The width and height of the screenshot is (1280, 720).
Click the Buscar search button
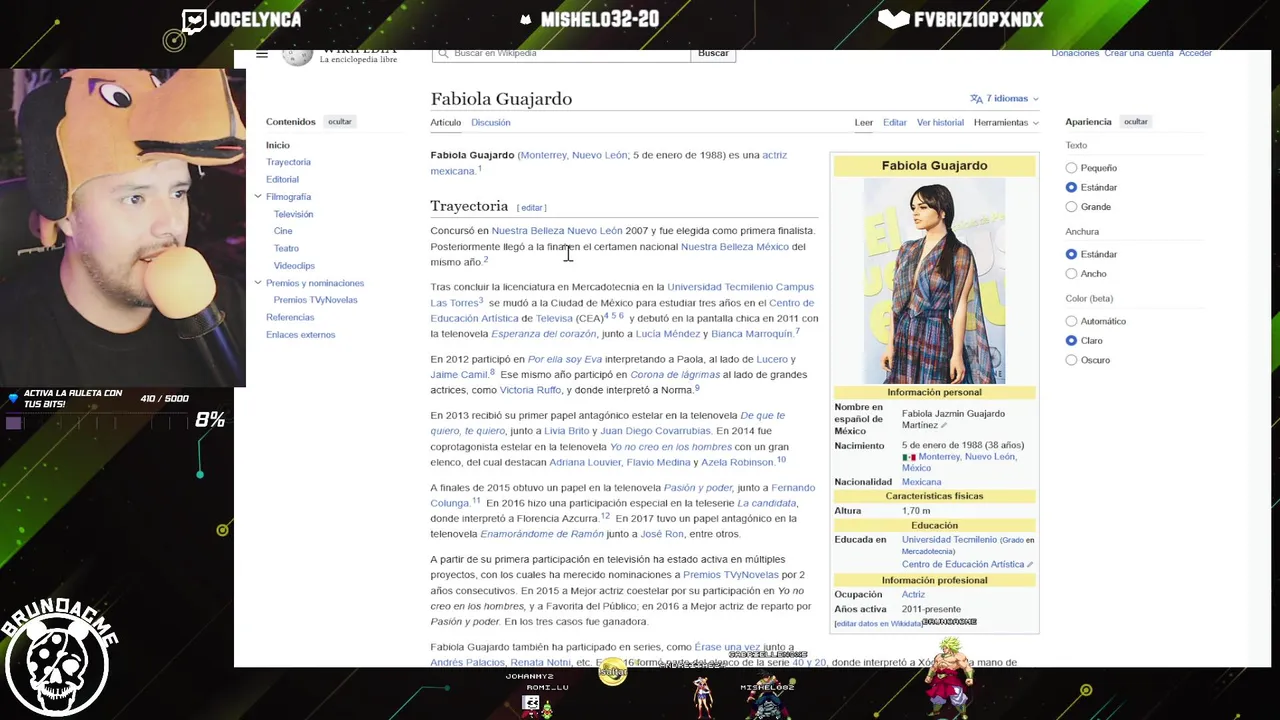click(713, 54)
